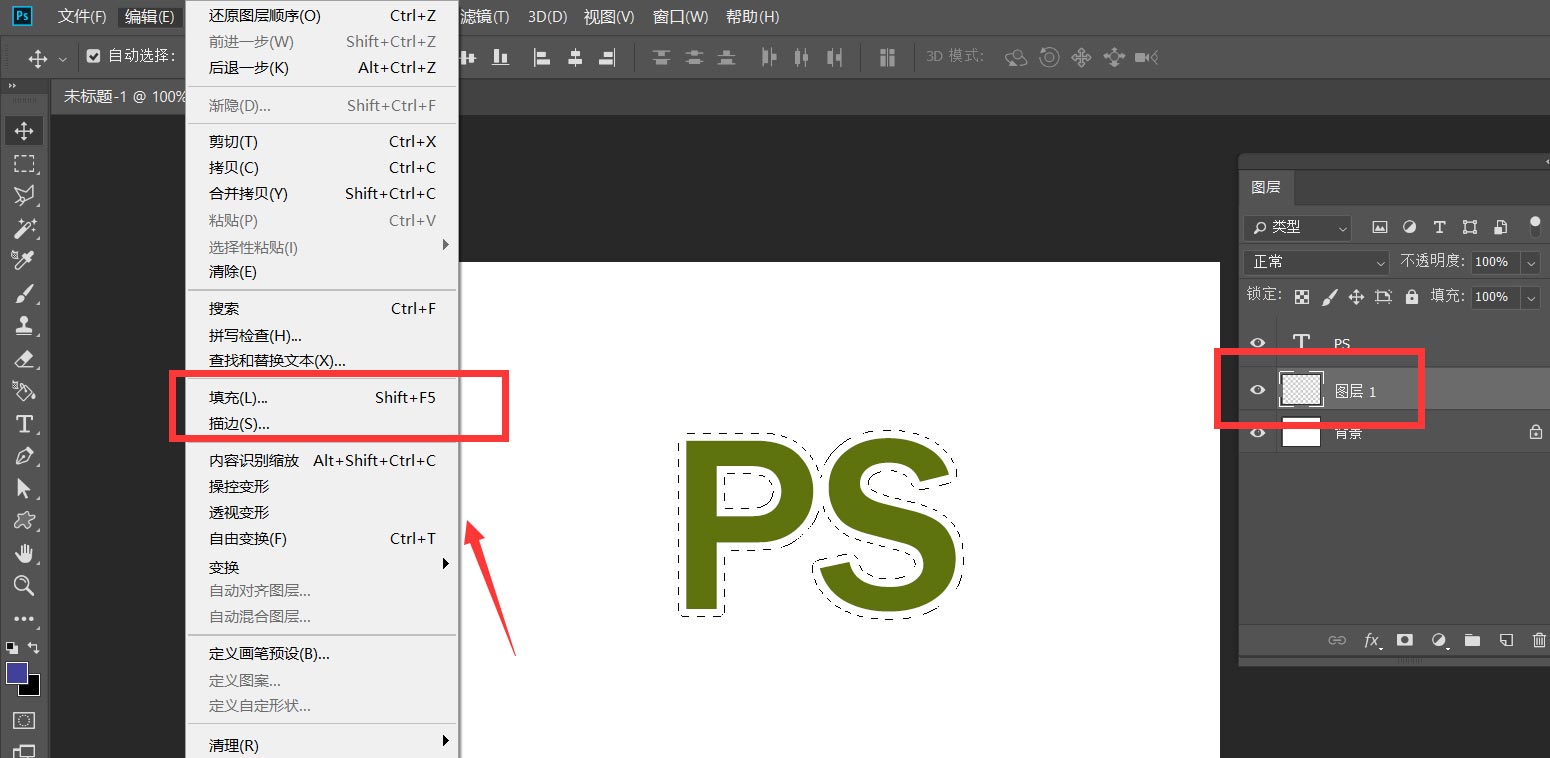The image size is (1550, 758).
Task: Open the extra tools ellipsis button
Action: (x=24, y=619)
